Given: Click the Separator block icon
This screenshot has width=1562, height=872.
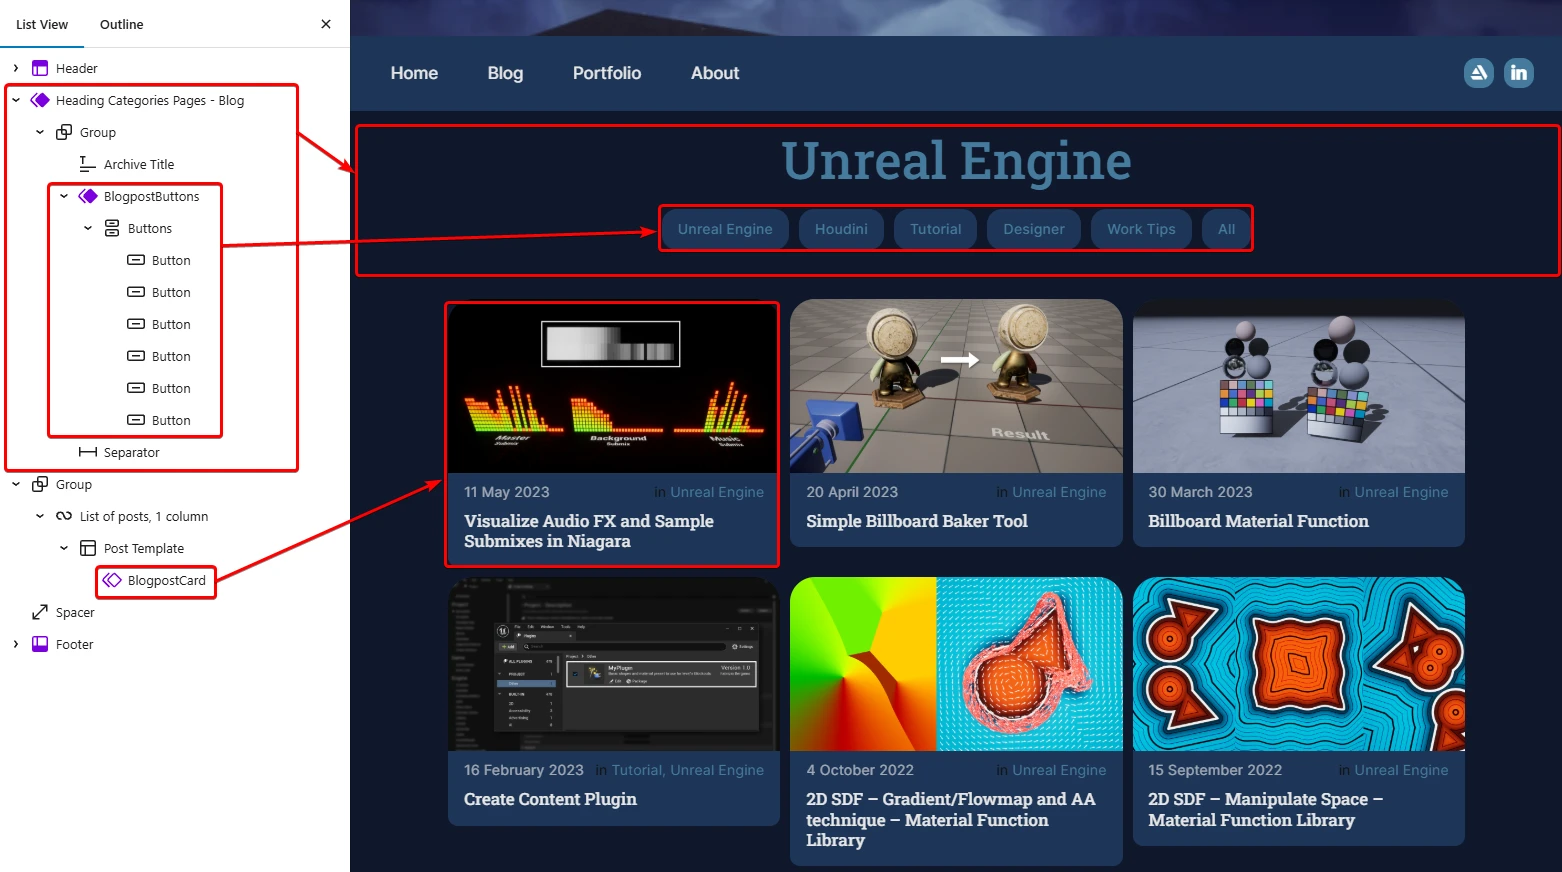Looking at the screenshot, I should tap(88, 452).
